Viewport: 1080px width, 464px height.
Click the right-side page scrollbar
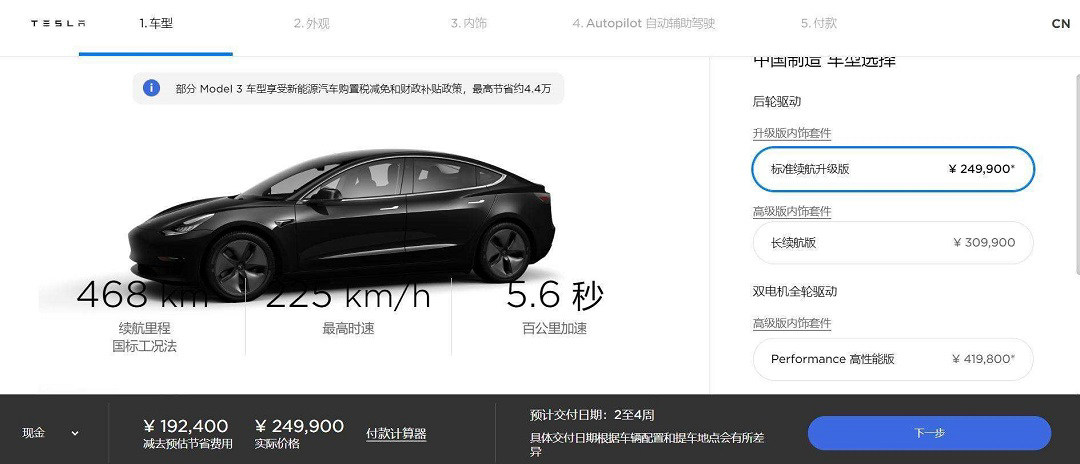coord(1075,225)
